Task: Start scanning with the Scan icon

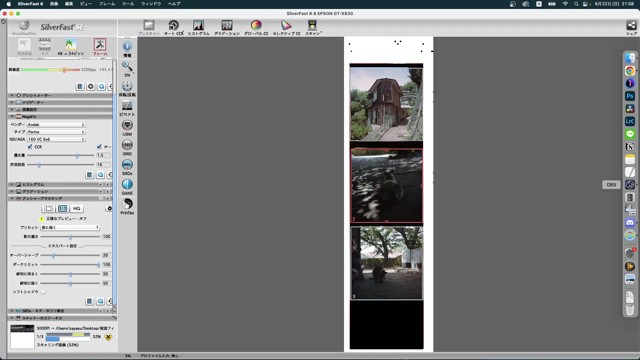Action: [x=313, y=25]
